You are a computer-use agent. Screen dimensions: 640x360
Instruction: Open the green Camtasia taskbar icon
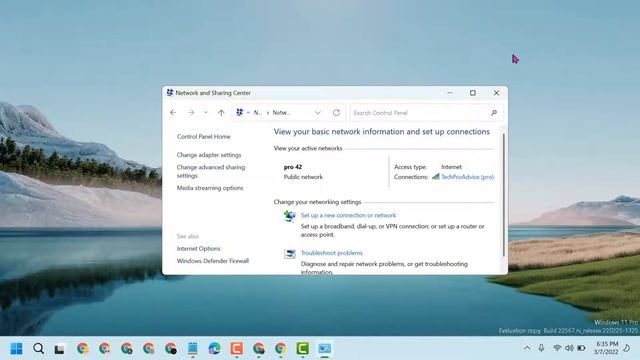click(302, 349)
